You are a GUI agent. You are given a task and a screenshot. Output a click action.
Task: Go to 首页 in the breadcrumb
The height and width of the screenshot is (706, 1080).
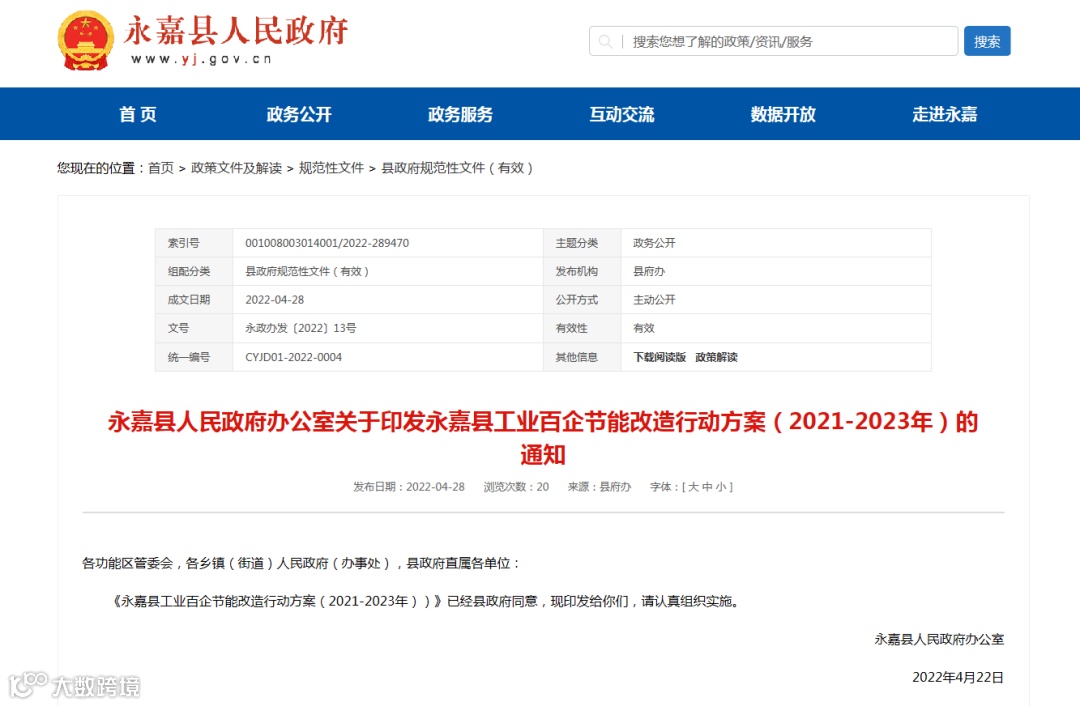161,168
